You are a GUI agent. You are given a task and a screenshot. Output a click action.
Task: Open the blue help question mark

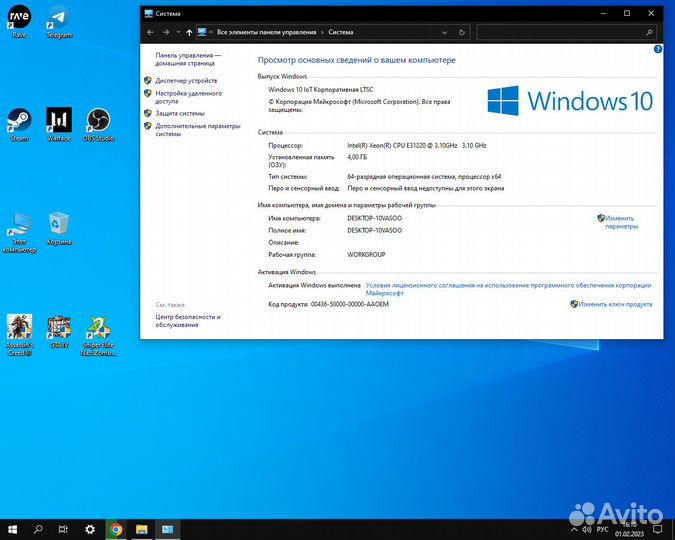(658, 49)
